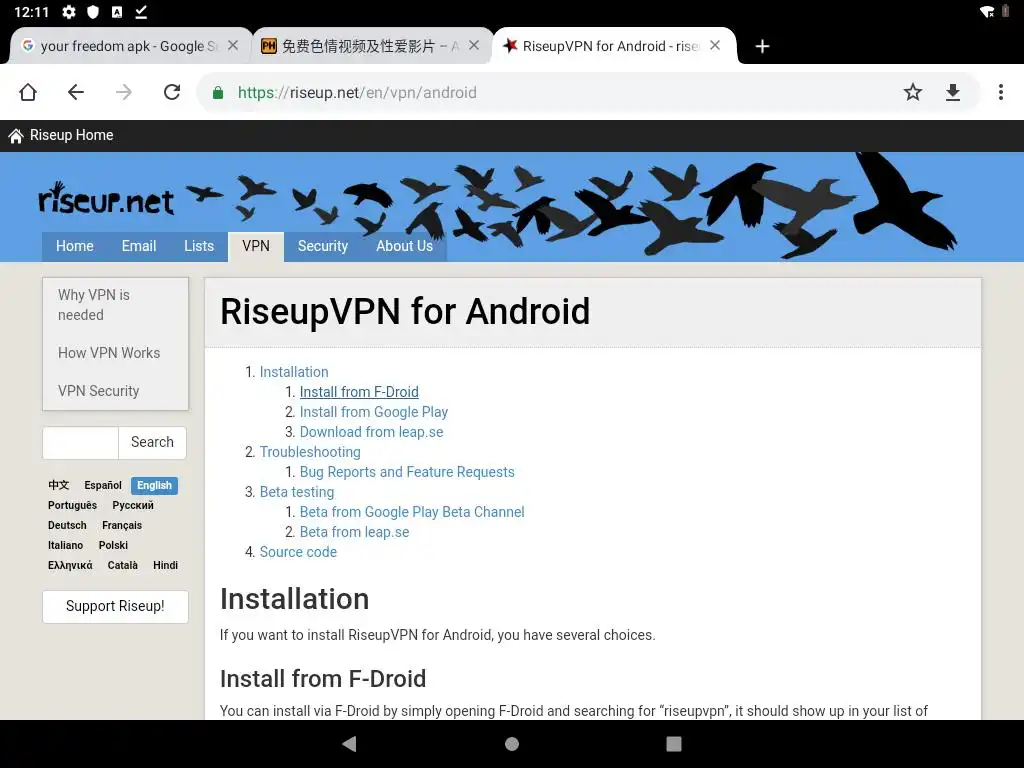Open the Lists nav tab
The image size is (1024, 768).
(x=199, y=246)
